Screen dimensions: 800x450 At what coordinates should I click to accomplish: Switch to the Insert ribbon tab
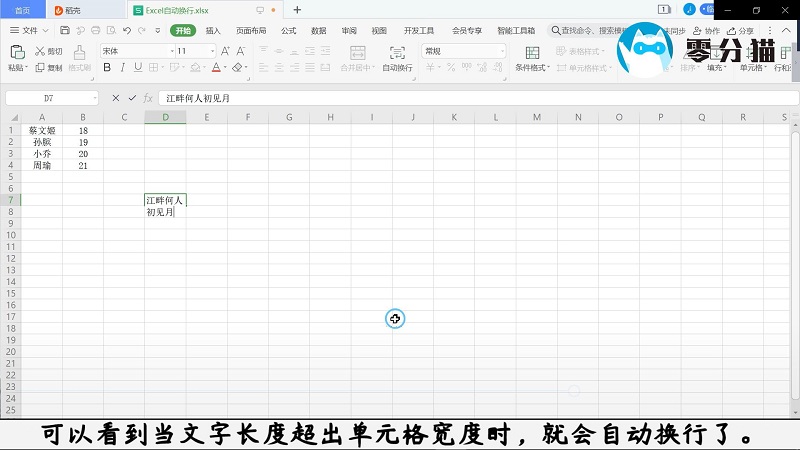coord(213,31)
